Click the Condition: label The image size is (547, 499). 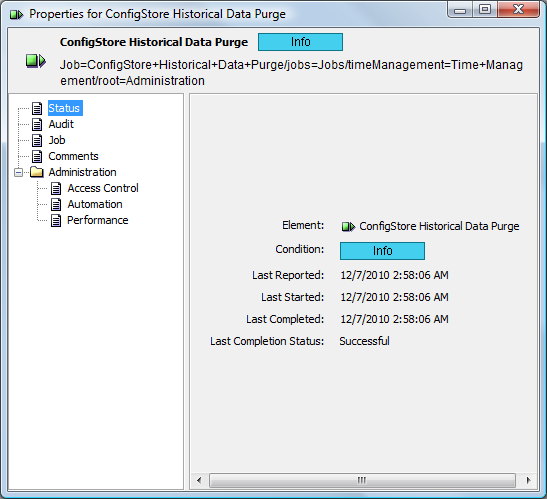coord(300,250)
